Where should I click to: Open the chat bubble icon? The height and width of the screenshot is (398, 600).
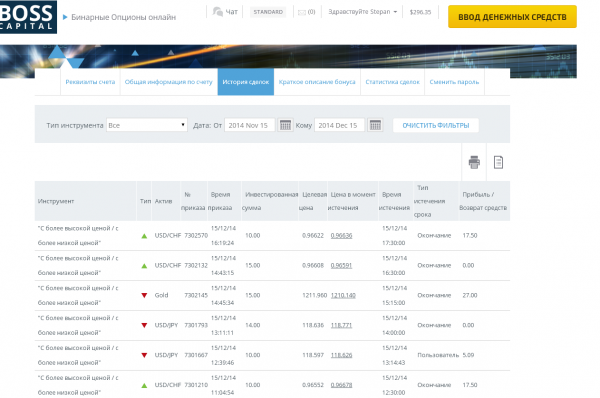pyautogui.click(x=218, y=12)
